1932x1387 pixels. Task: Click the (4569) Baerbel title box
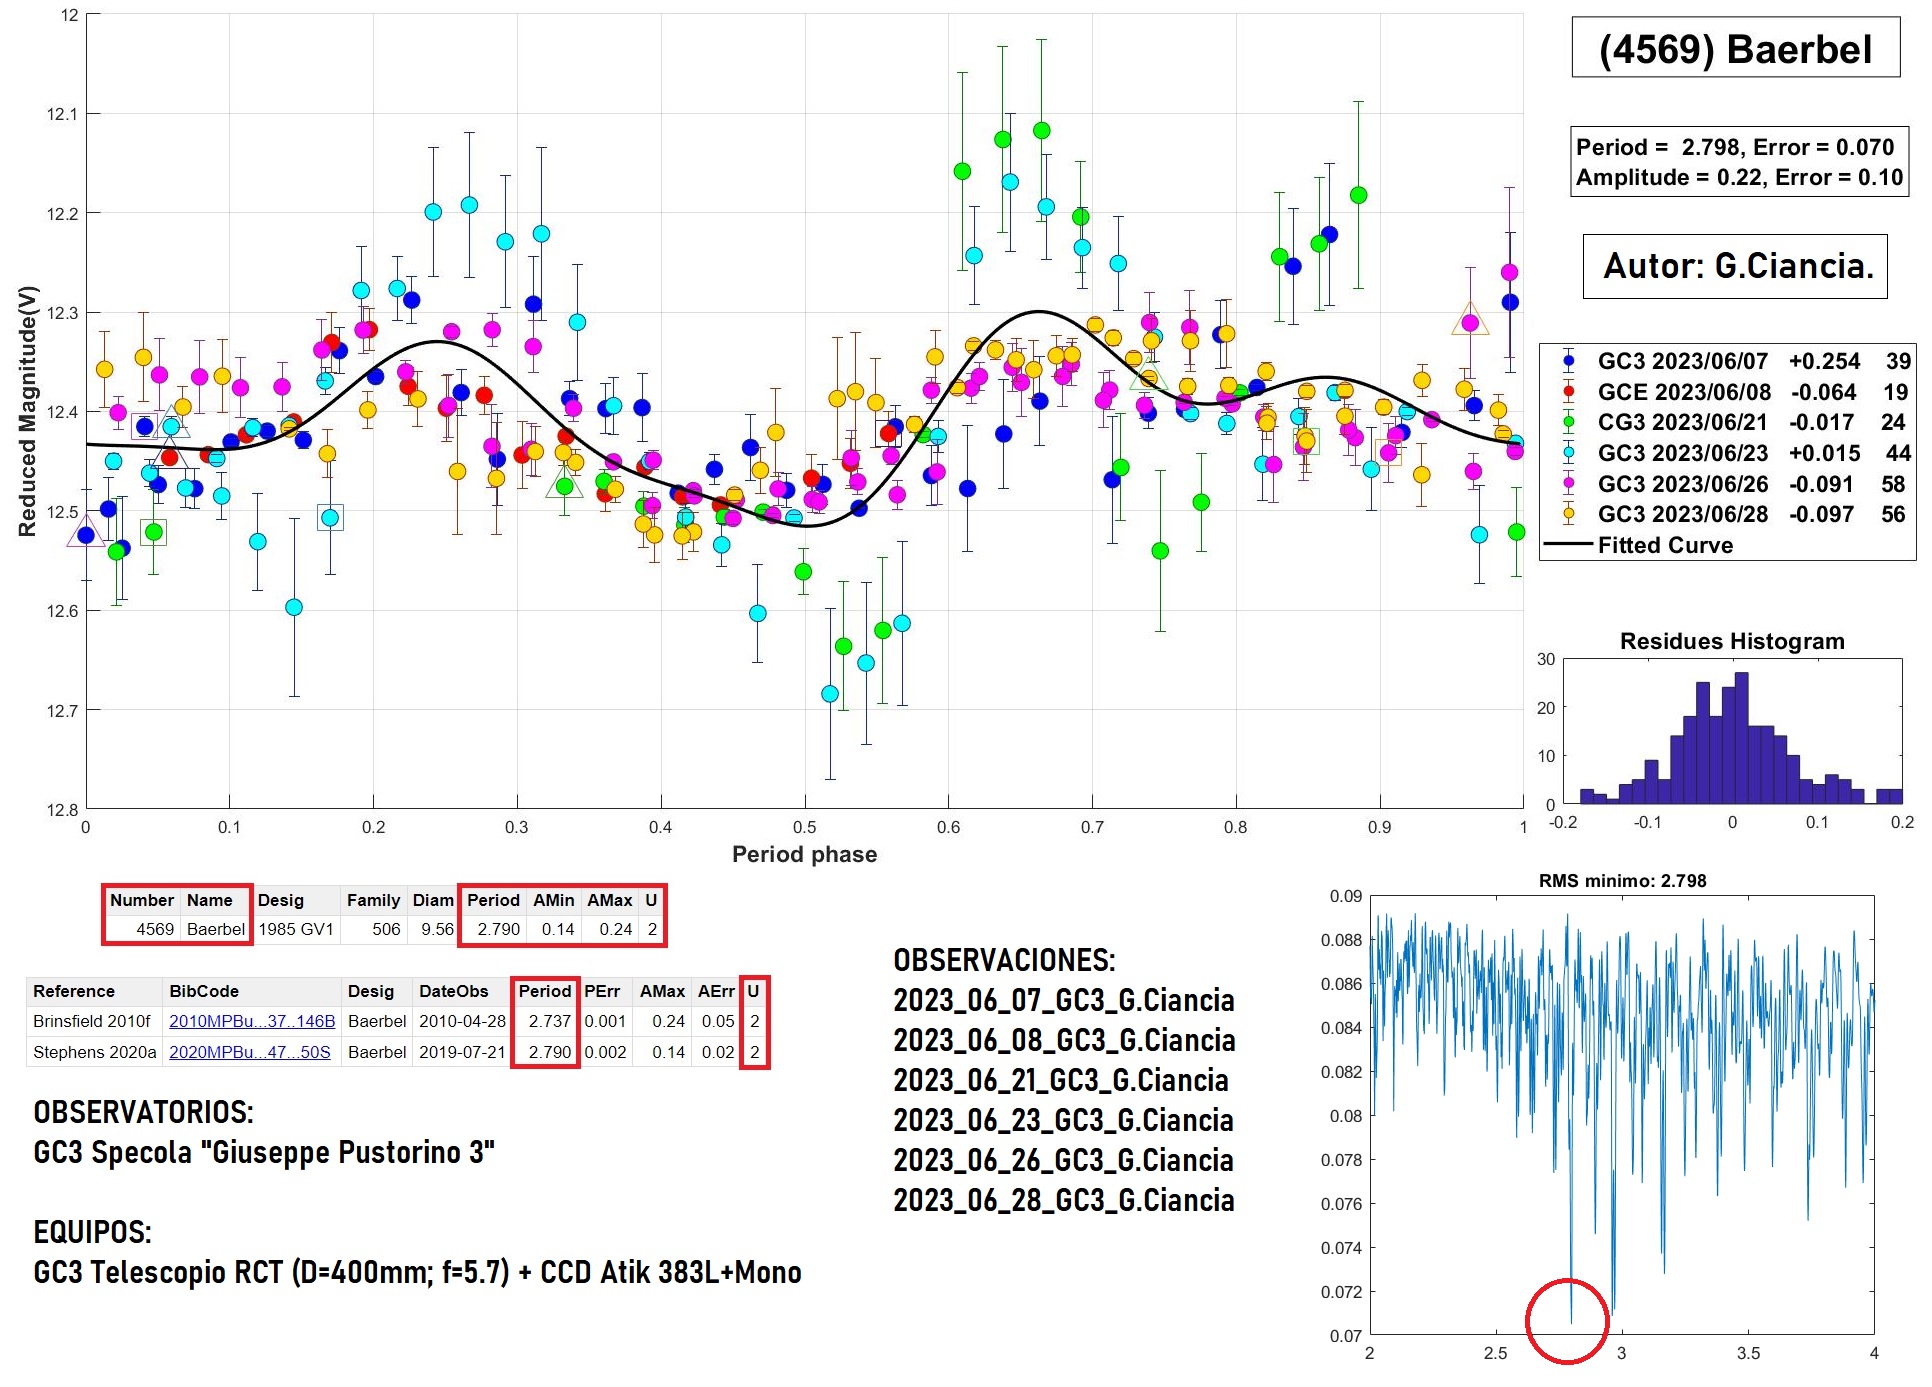point(1735,48)
